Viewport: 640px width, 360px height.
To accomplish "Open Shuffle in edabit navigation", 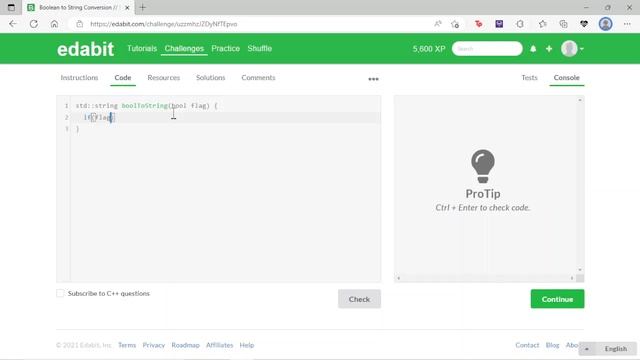I will [x=260, y=49].
